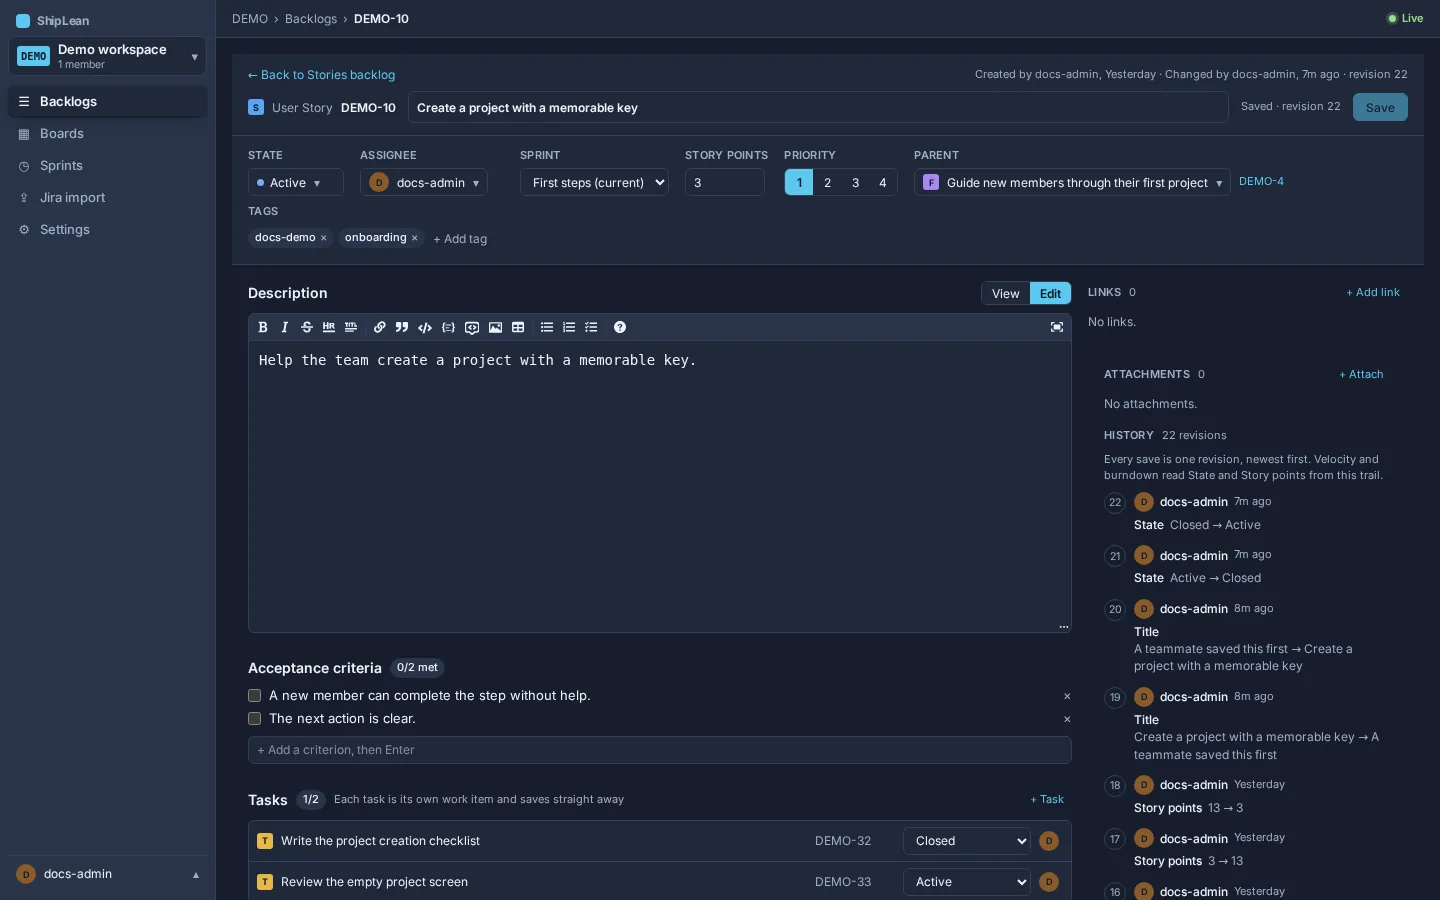The image size is (1440, 900).
Task: Go to Backlogs breadcrumb
Action: point(311,19)
